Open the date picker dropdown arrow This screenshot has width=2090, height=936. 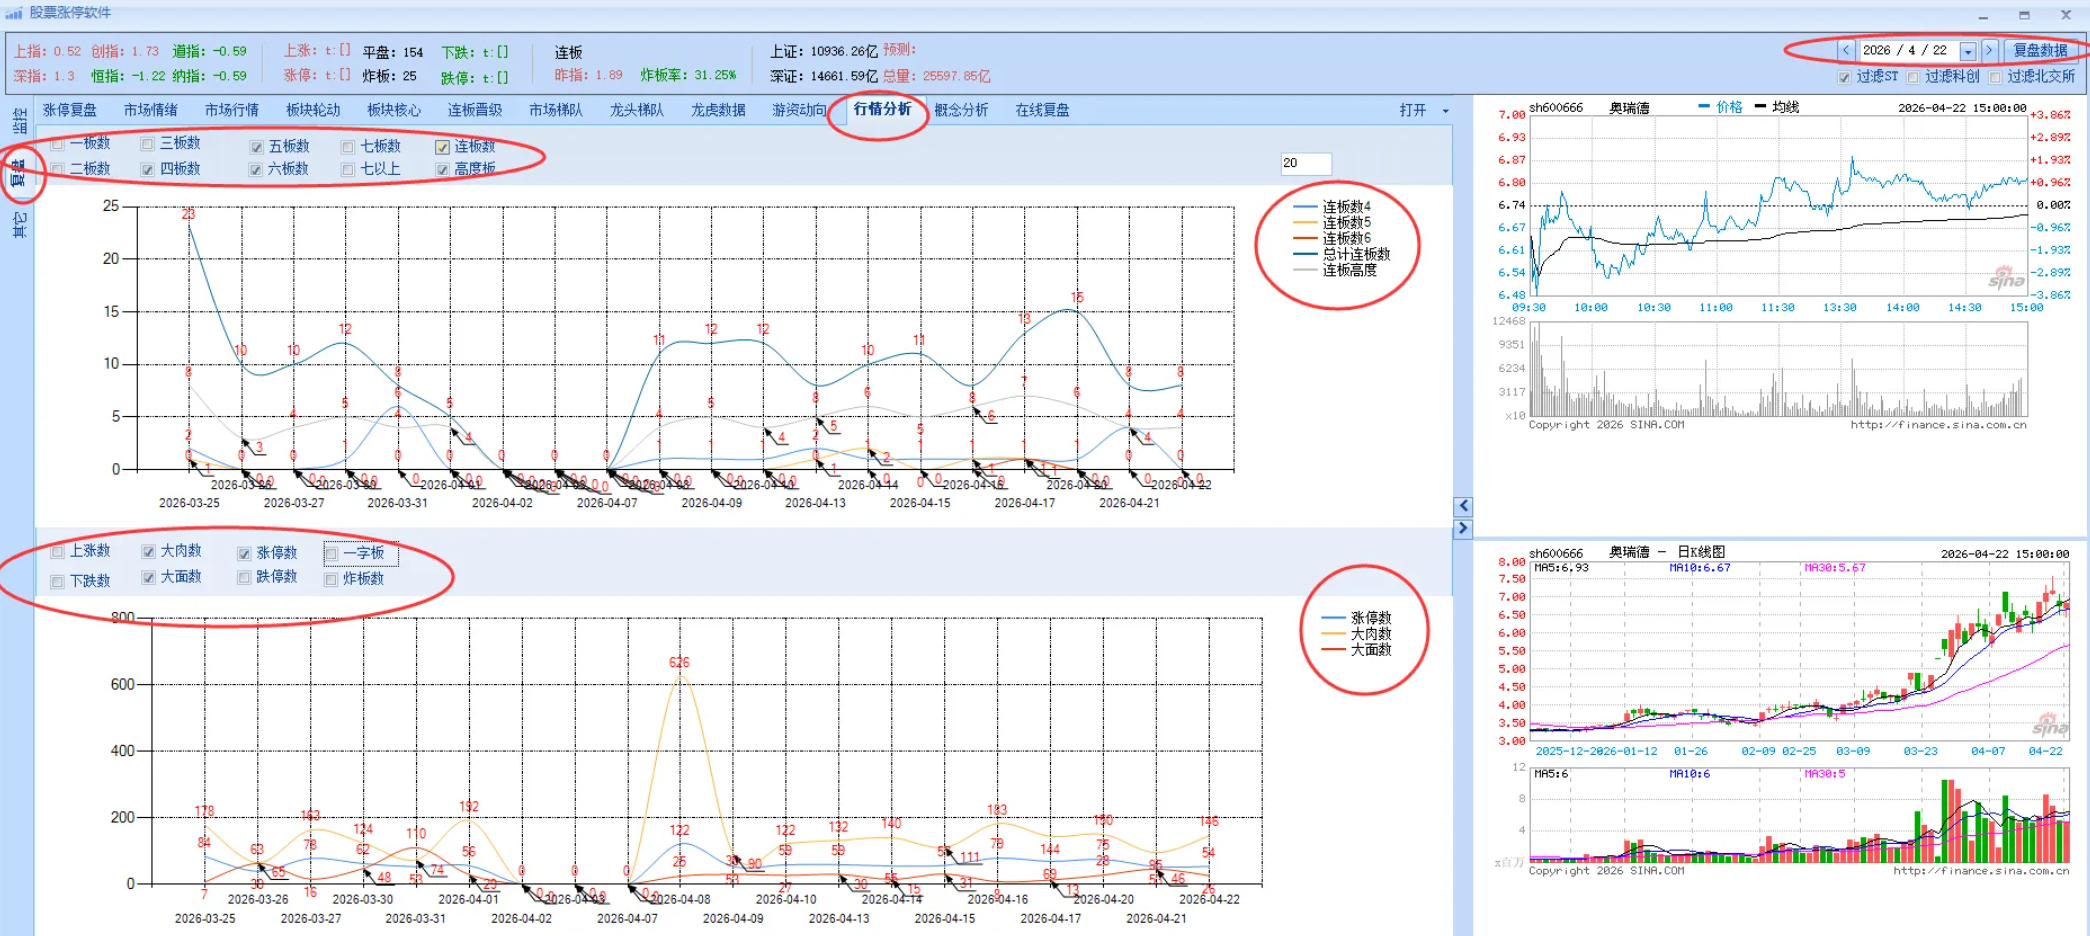tap(1967, 51)
